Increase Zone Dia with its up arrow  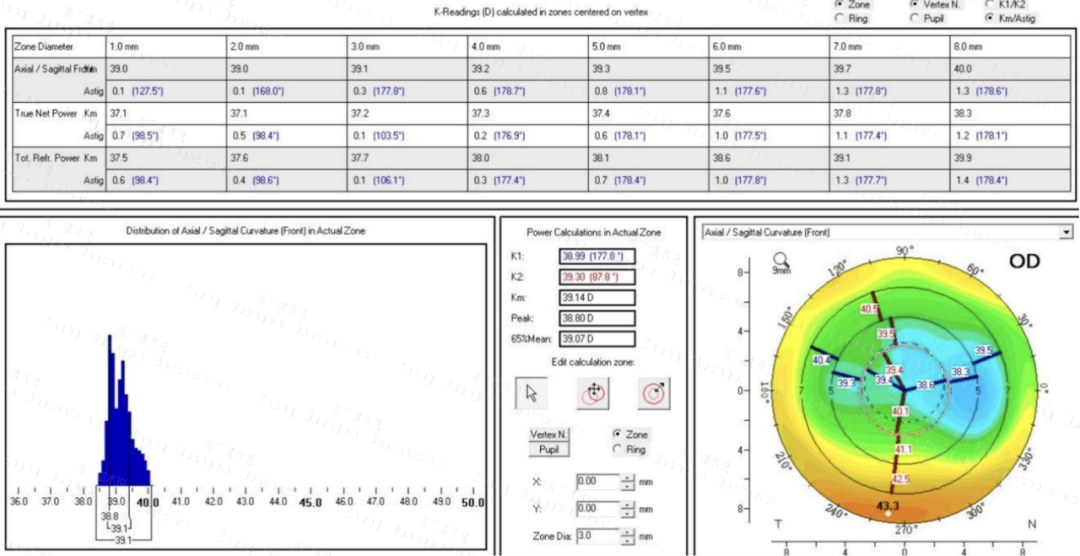(x=627, y=533)
